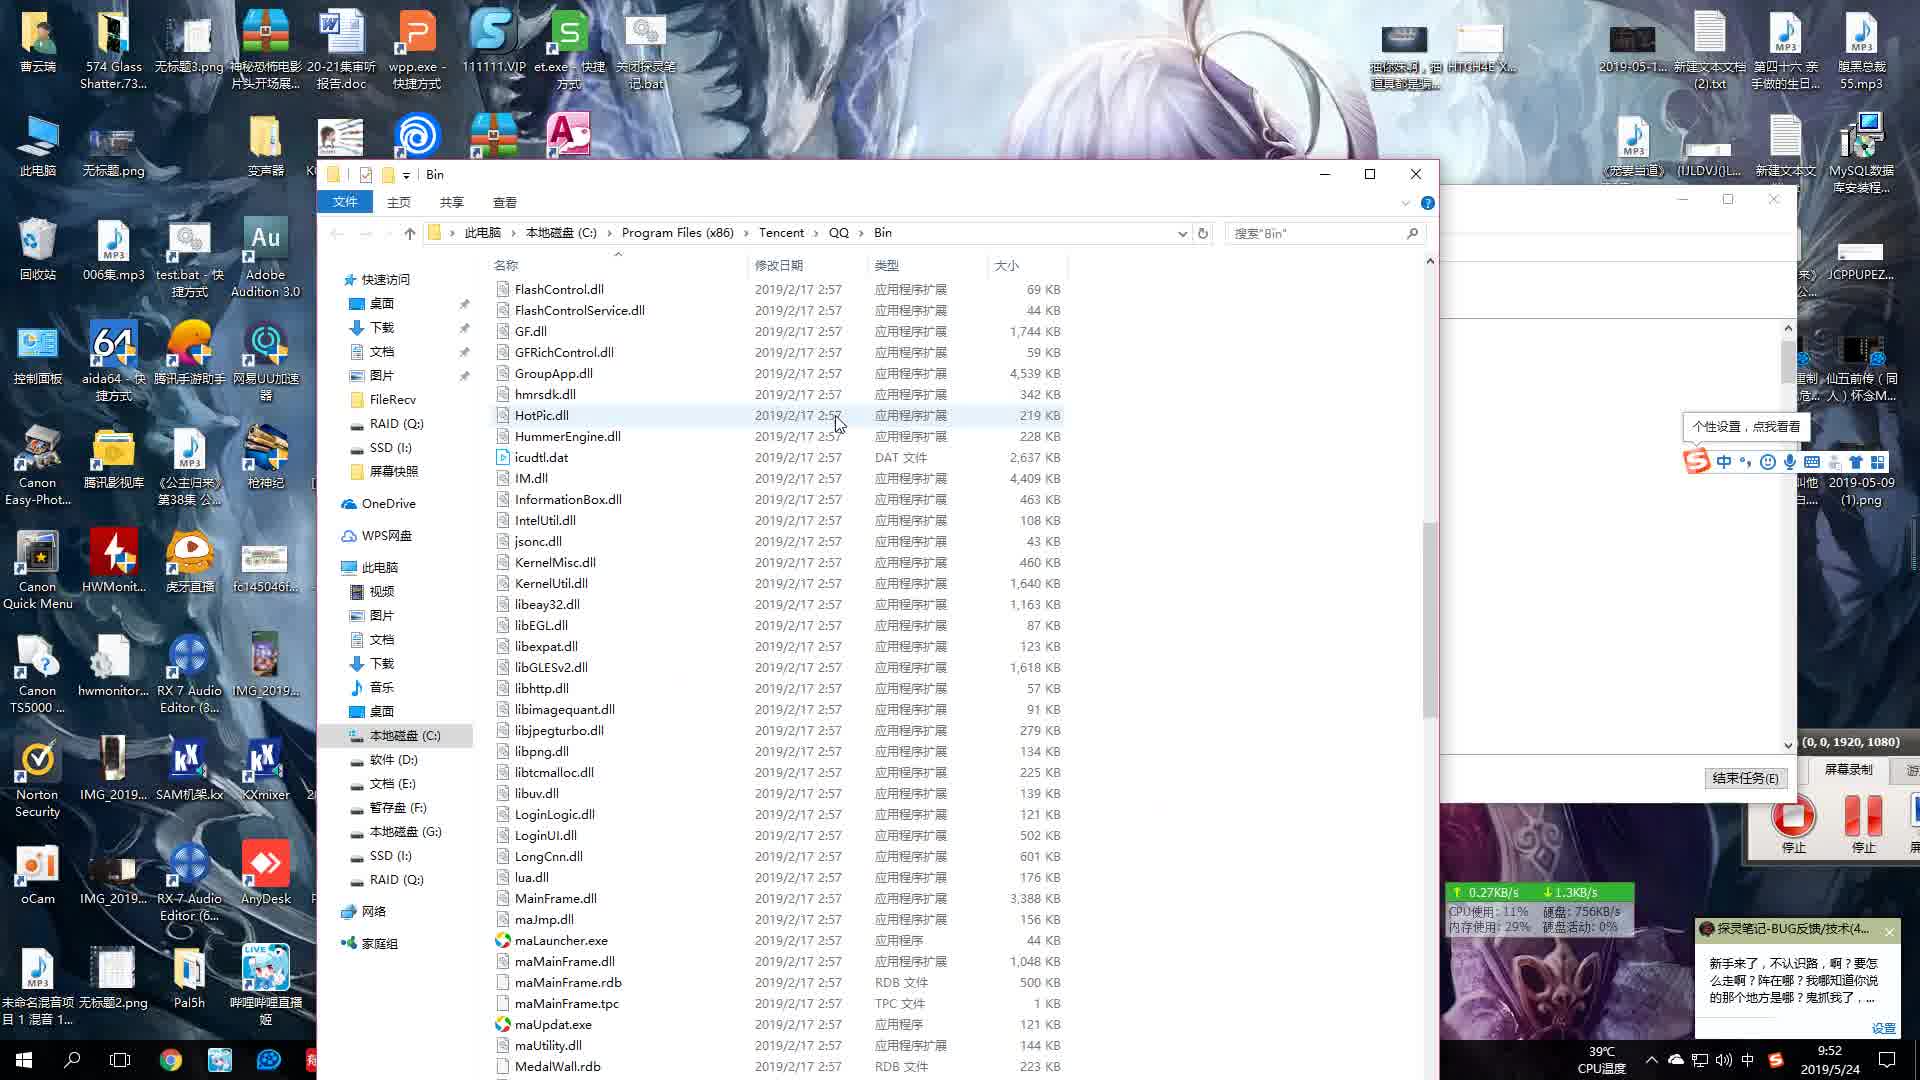The height and width of the screenshot is (1080, 1920).
Task: Toggle Sogou punctuation mode button
Action: tap(1746, 462)
